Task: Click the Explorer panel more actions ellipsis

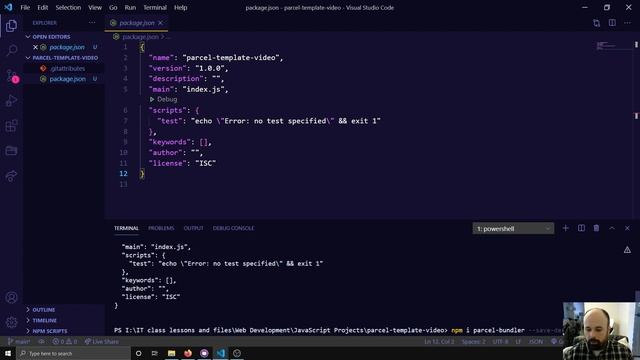Action: (x=92, y=23)
